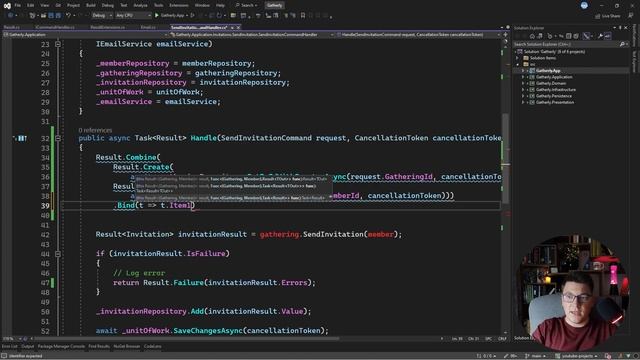Open the View menu
Screen dimensions: 640x360
44,5
